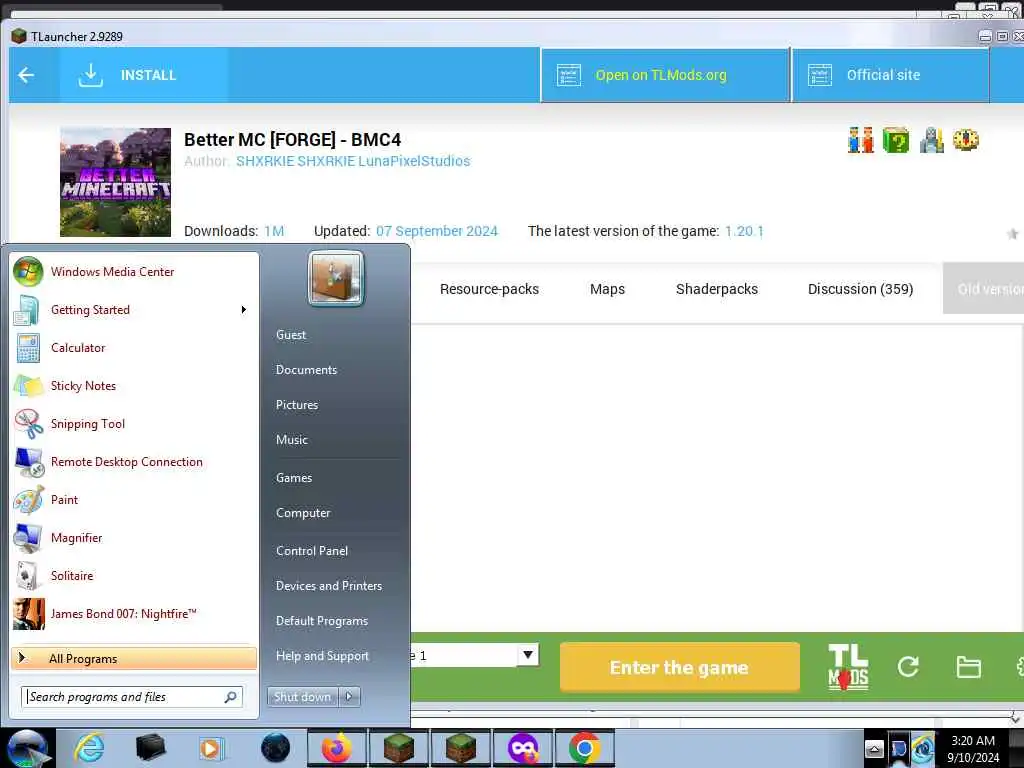
Task: Click the Shut down button
Action: click(302, 697)
